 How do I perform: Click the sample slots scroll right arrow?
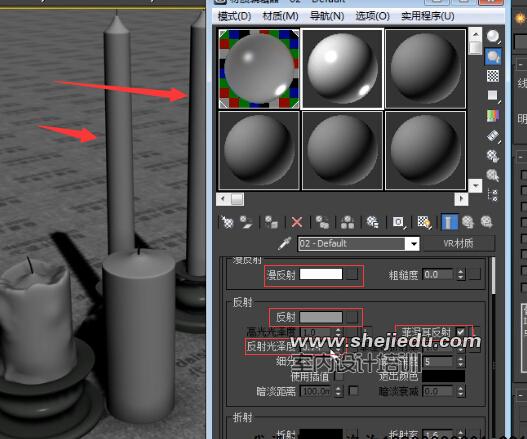coord(461,199)
